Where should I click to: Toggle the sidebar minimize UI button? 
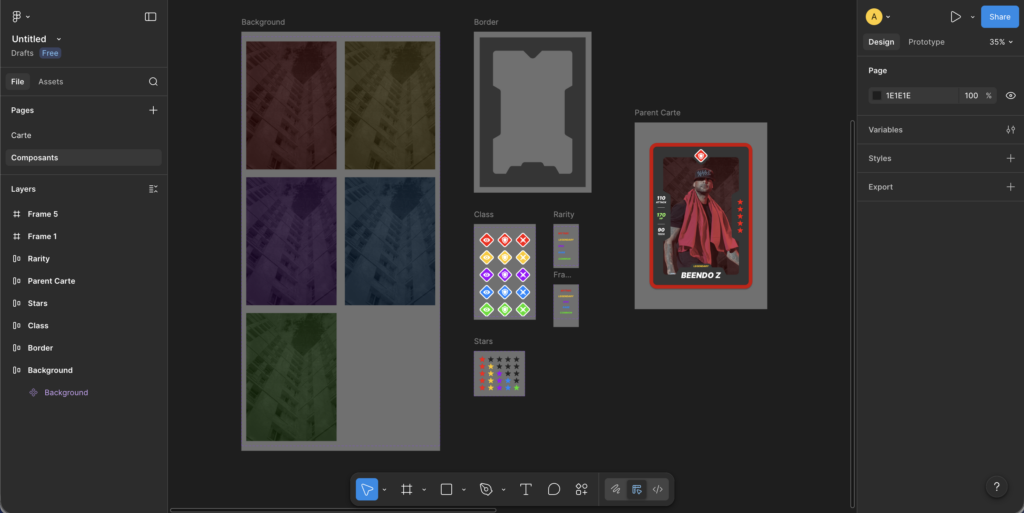coord(151,17)
